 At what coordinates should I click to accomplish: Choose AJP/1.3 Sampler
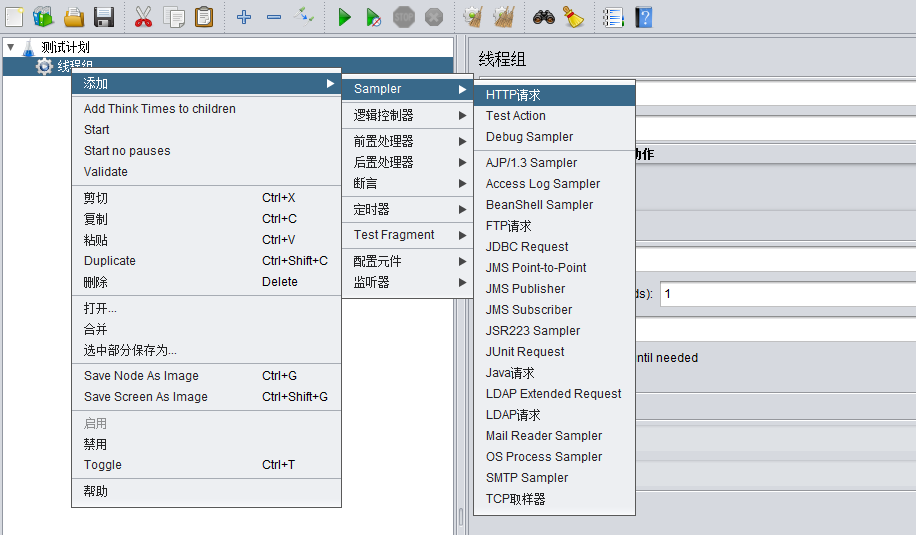(554, 162)
